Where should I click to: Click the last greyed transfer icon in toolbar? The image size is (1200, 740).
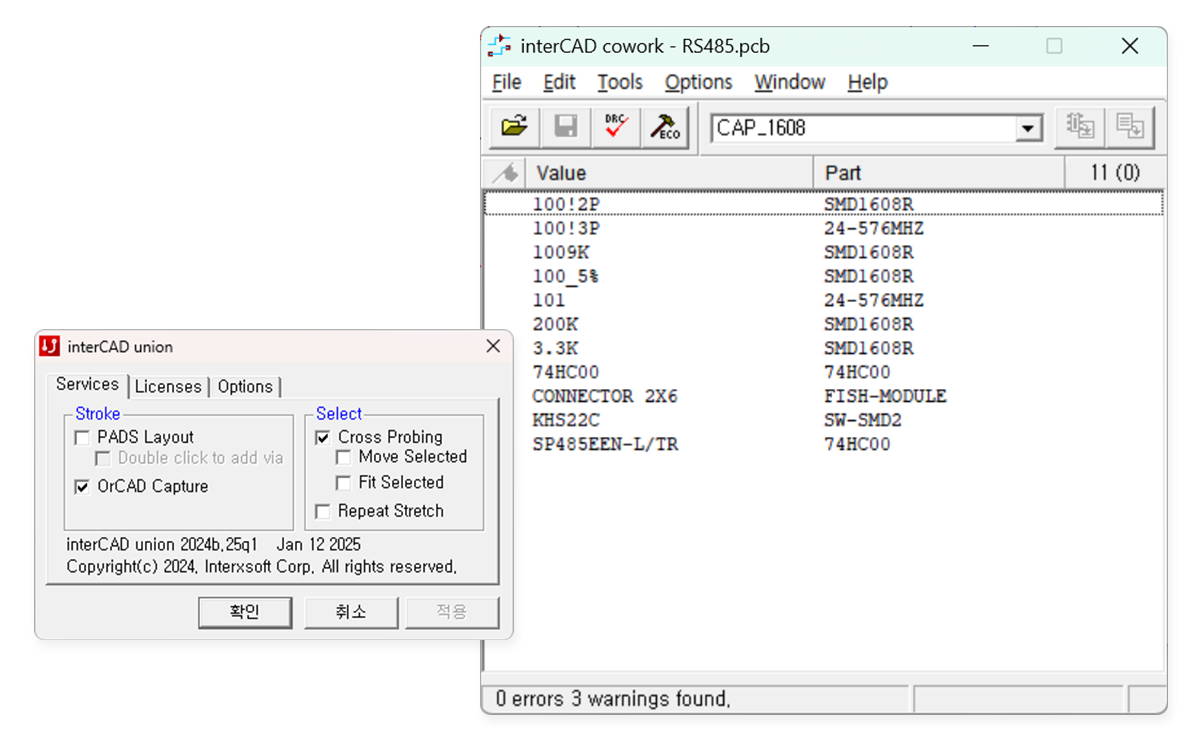tap(1130, 127)
